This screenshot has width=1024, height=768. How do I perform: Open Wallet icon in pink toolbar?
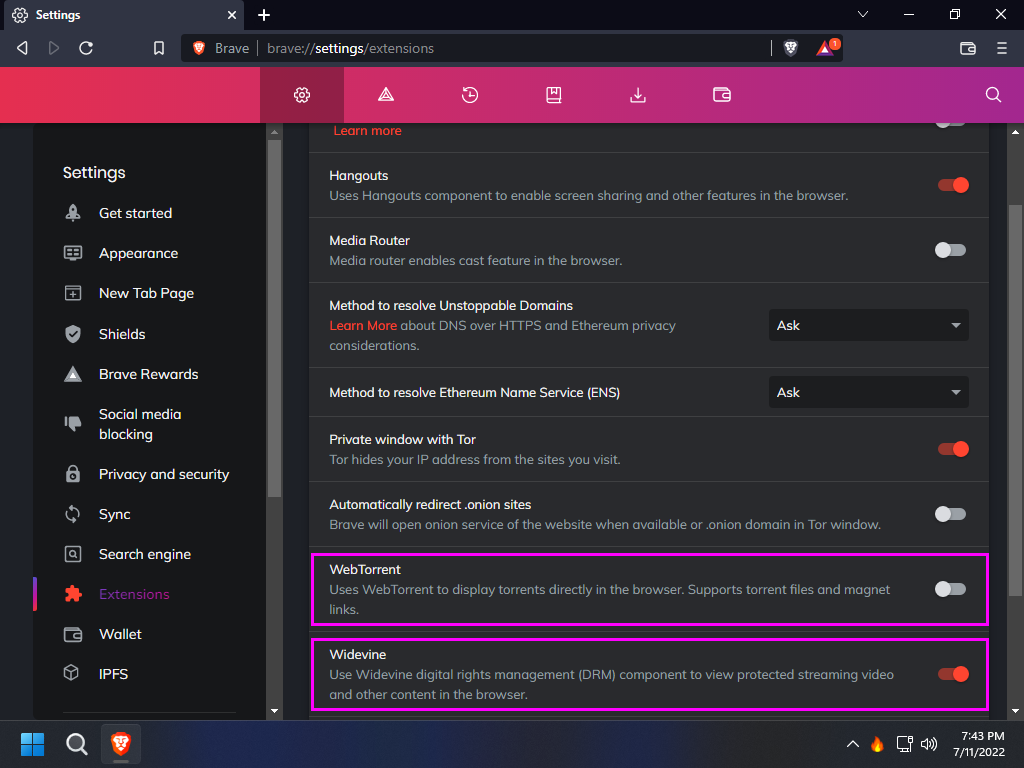click(722, 95)
